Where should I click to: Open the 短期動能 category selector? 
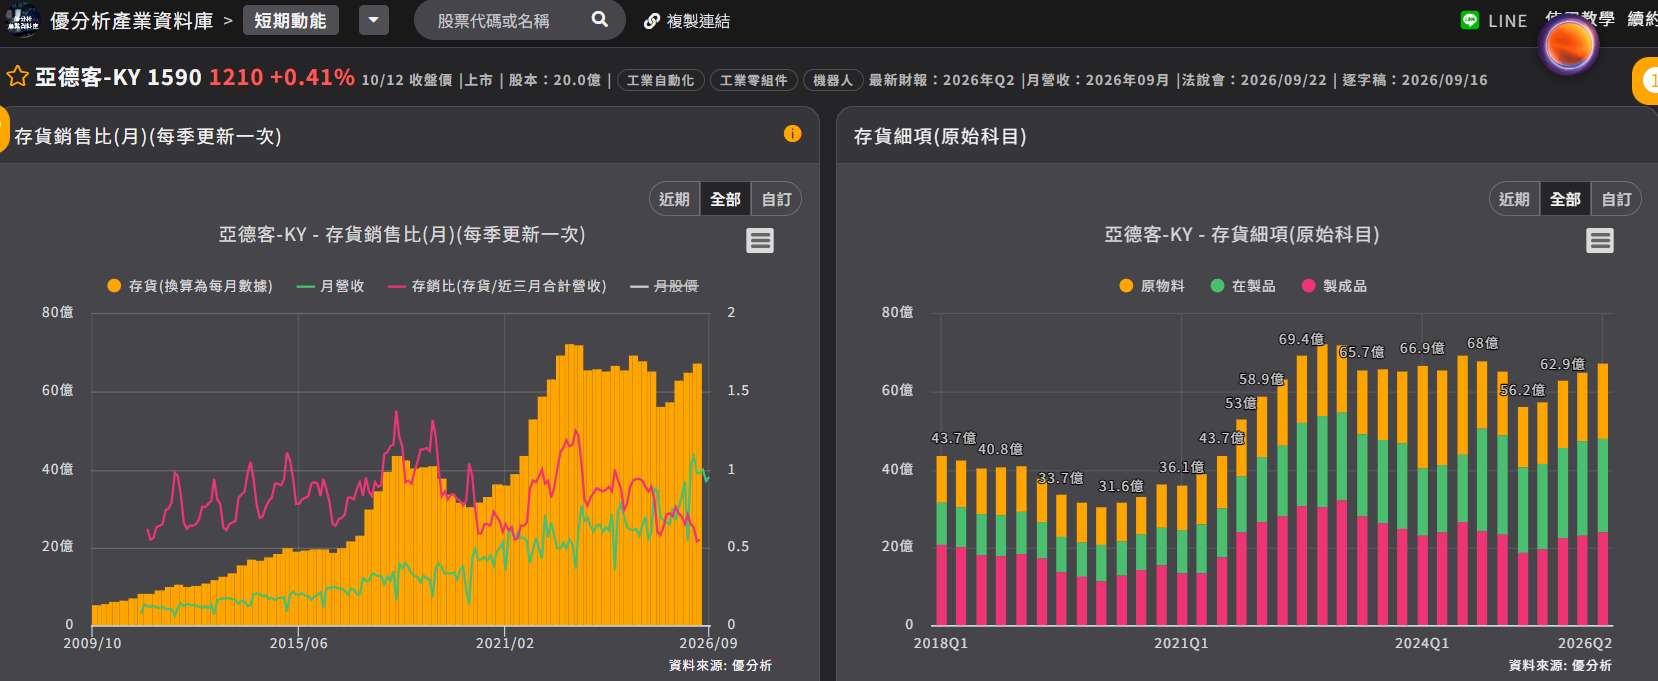pos(290,20)
